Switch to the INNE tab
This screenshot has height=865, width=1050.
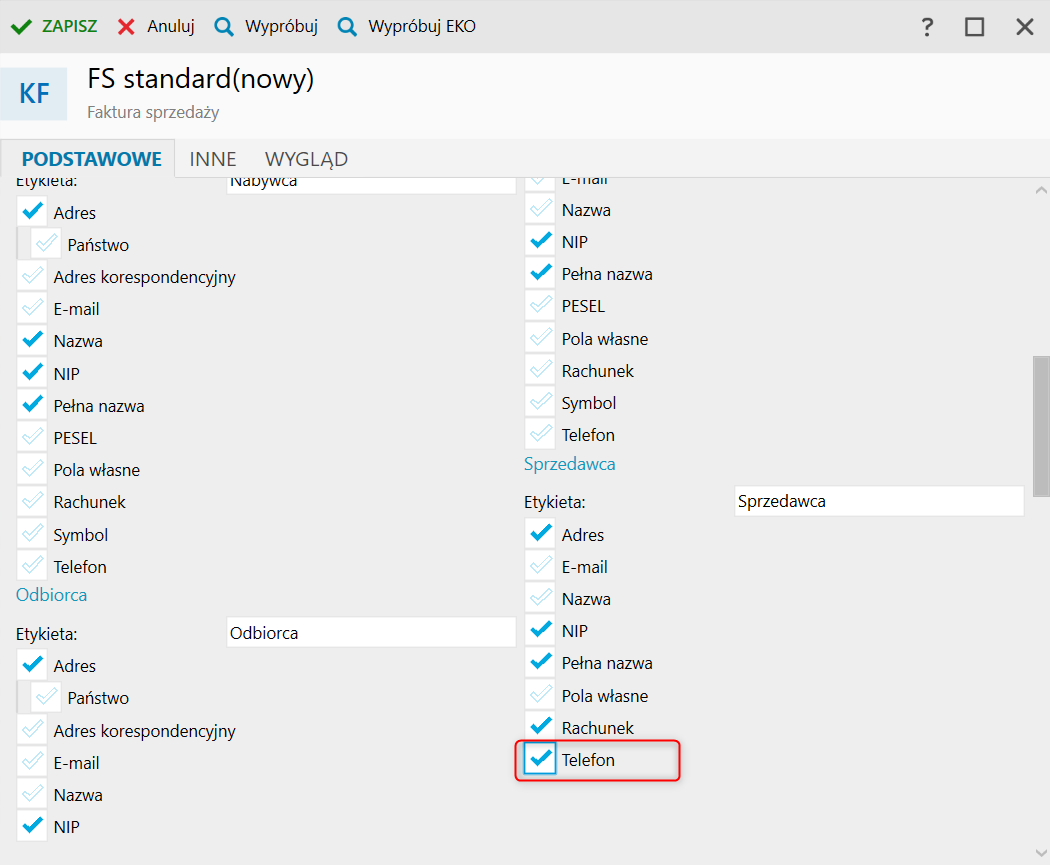click(213, 159)
